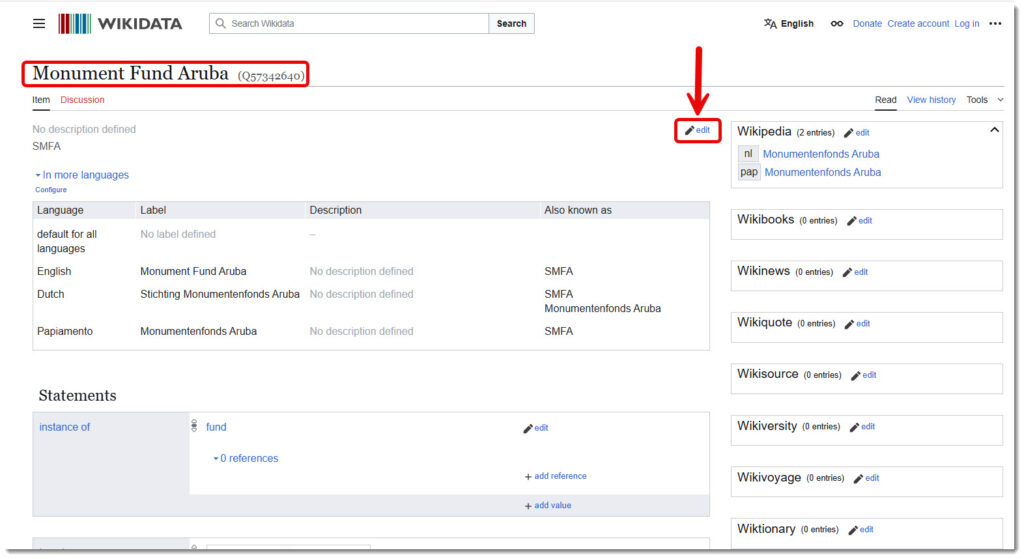Click the glasses appearance icon
Screen dimensions: 1024x559
point(836,24)
